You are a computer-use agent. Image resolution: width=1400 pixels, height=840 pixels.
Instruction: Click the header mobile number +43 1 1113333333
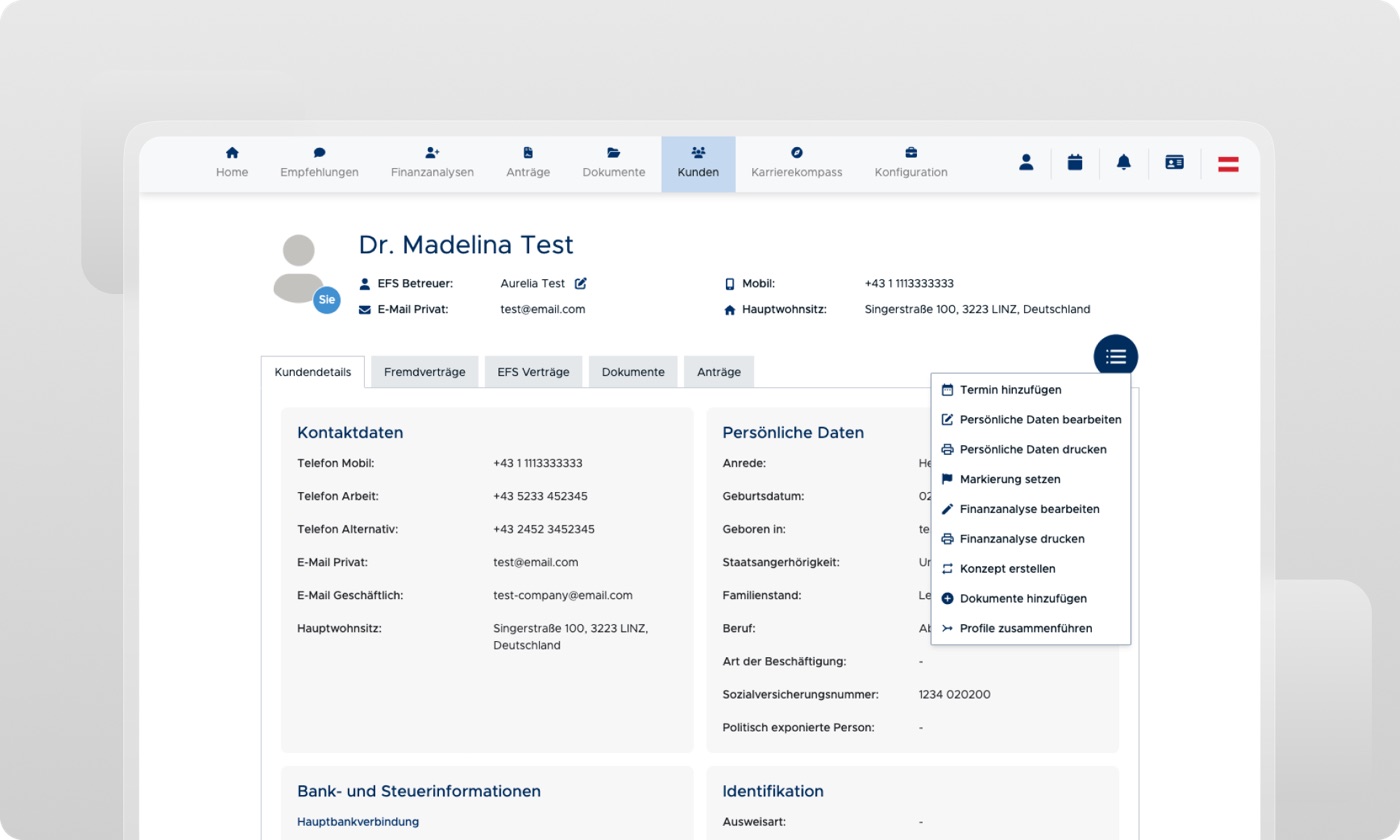click(909, 284)
